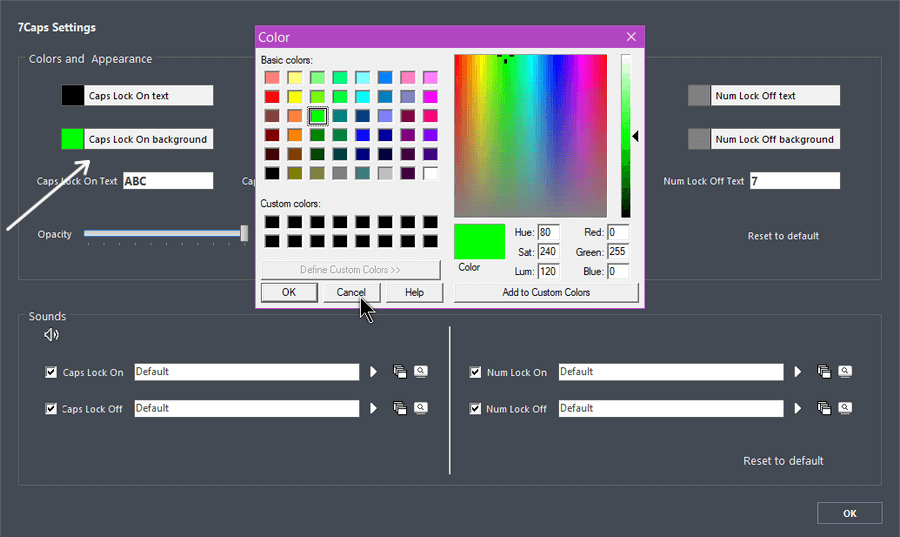900x537 pixels.
Task: Click the Opacity slider handle
Action: 245,233
